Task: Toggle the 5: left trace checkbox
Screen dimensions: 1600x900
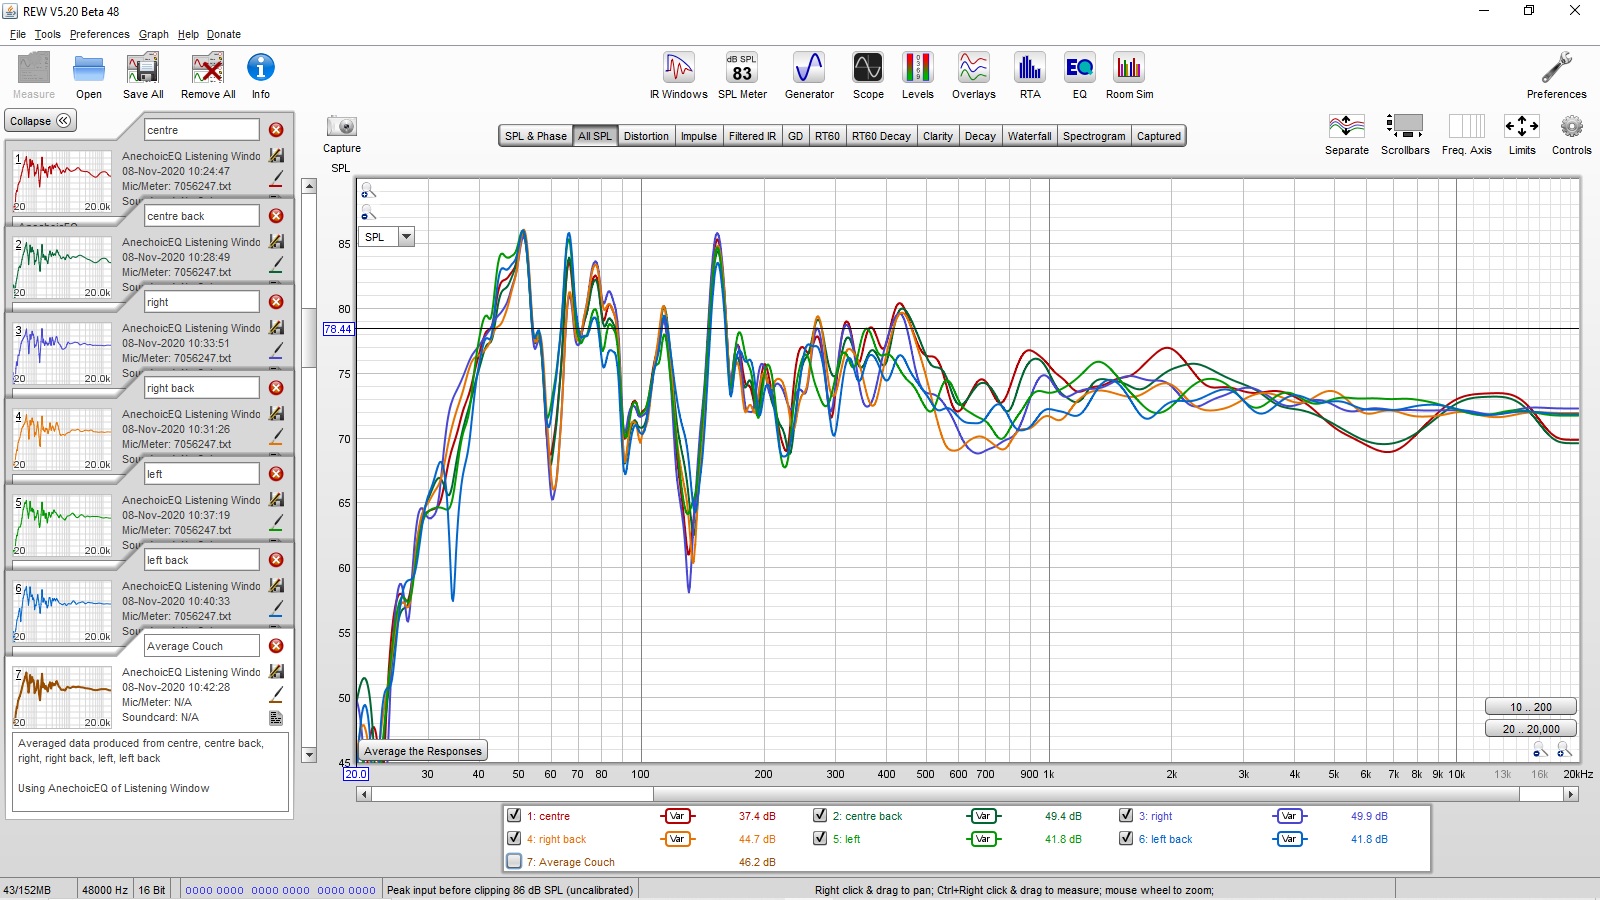Action: tap(820, 838)
